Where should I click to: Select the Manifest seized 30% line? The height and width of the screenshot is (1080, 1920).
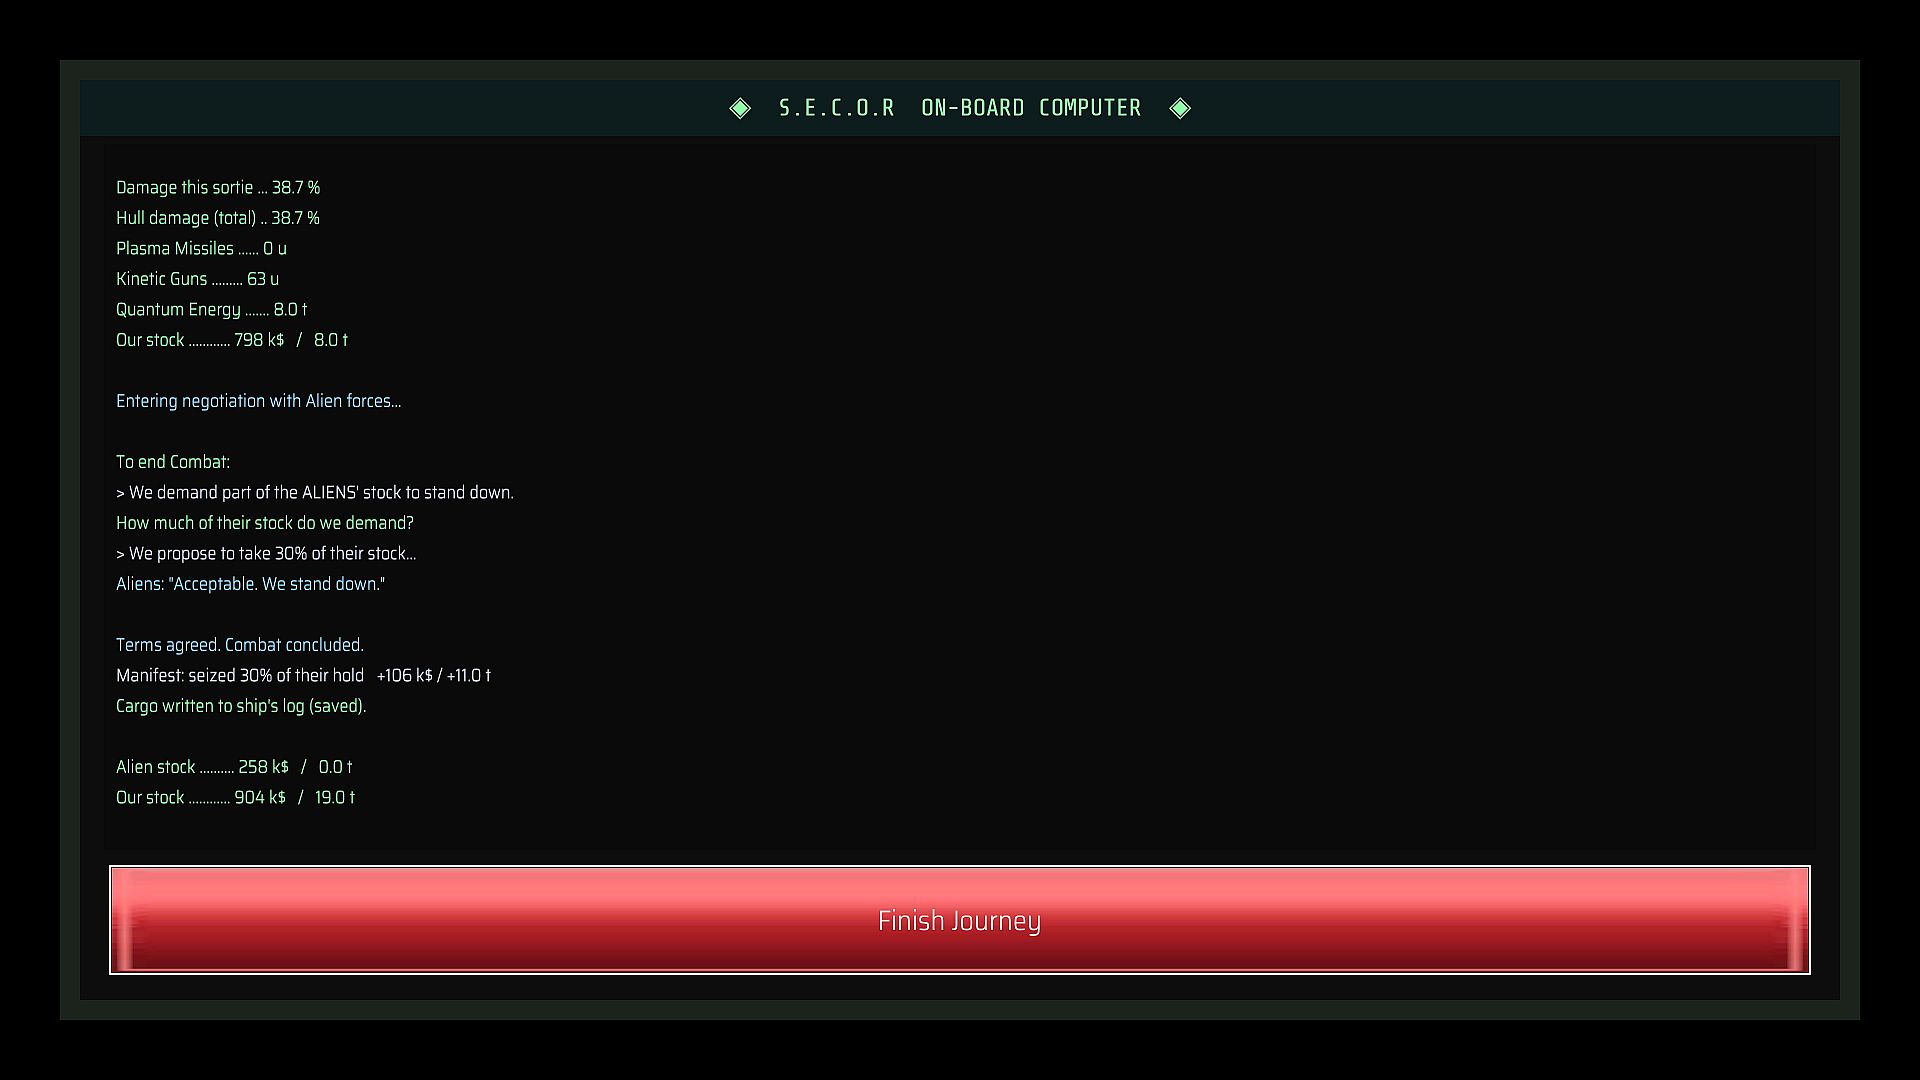click(x=304, y=676)
